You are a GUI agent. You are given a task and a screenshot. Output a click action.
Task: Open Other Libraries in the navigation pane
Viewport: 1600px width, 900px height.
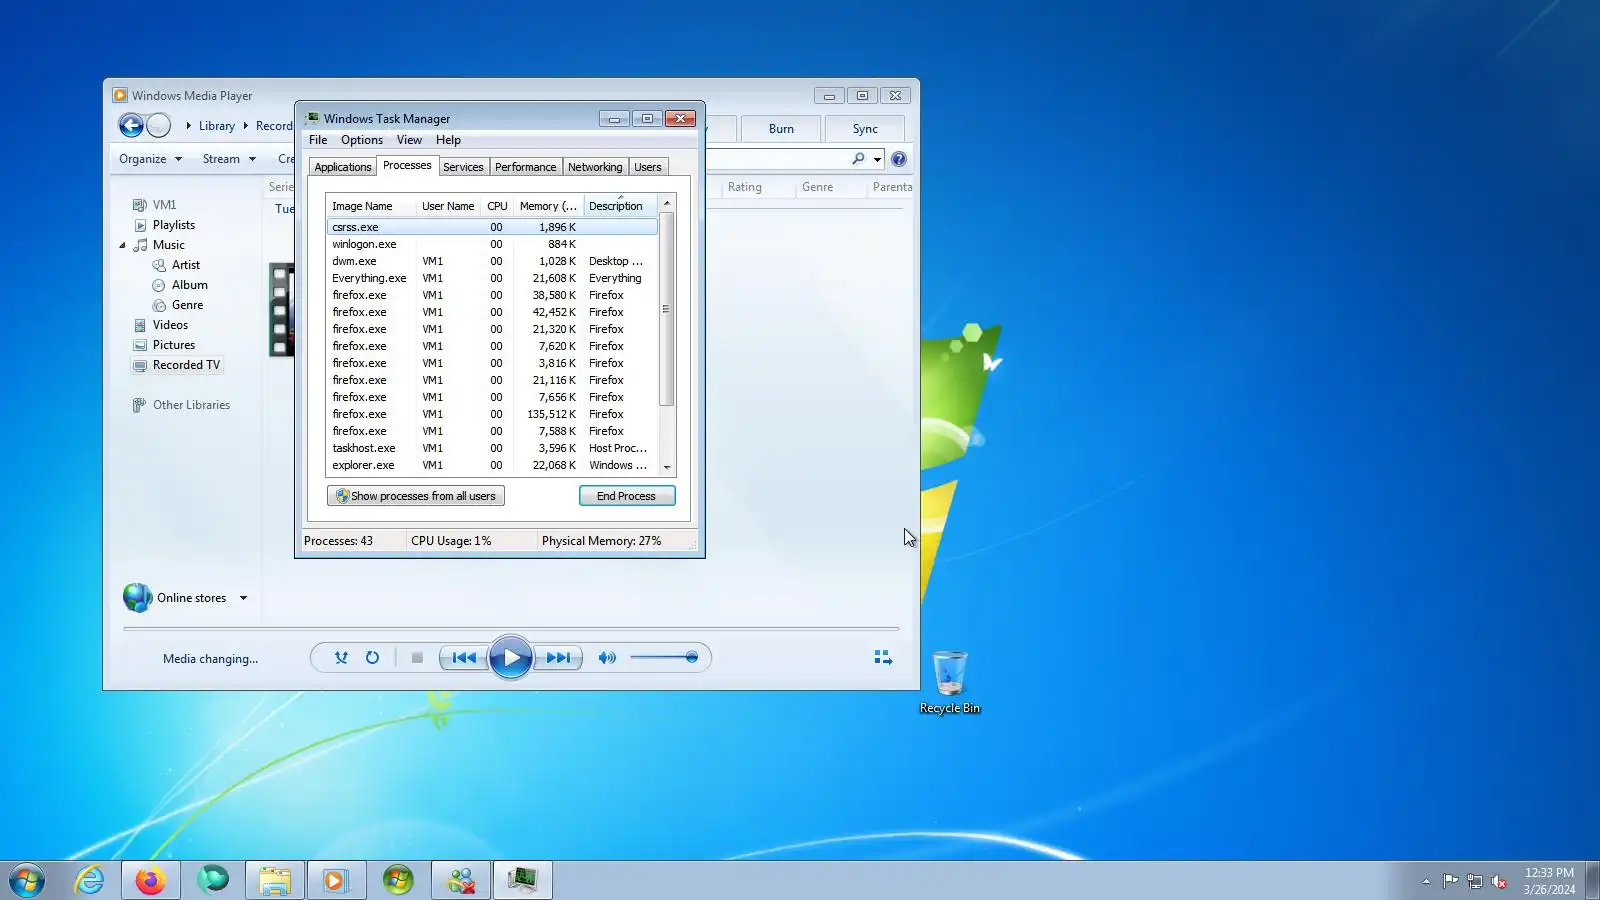coord(191,405)
